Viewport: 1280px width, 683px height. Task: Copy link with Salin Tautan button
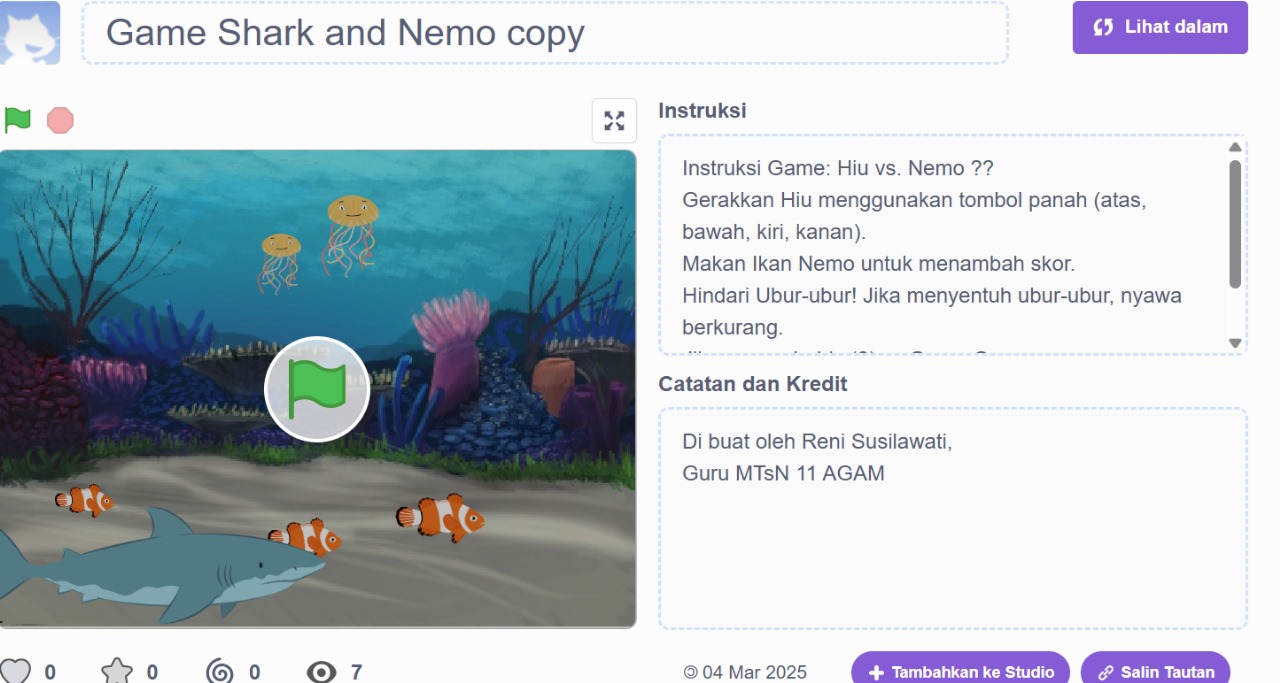1155,672
